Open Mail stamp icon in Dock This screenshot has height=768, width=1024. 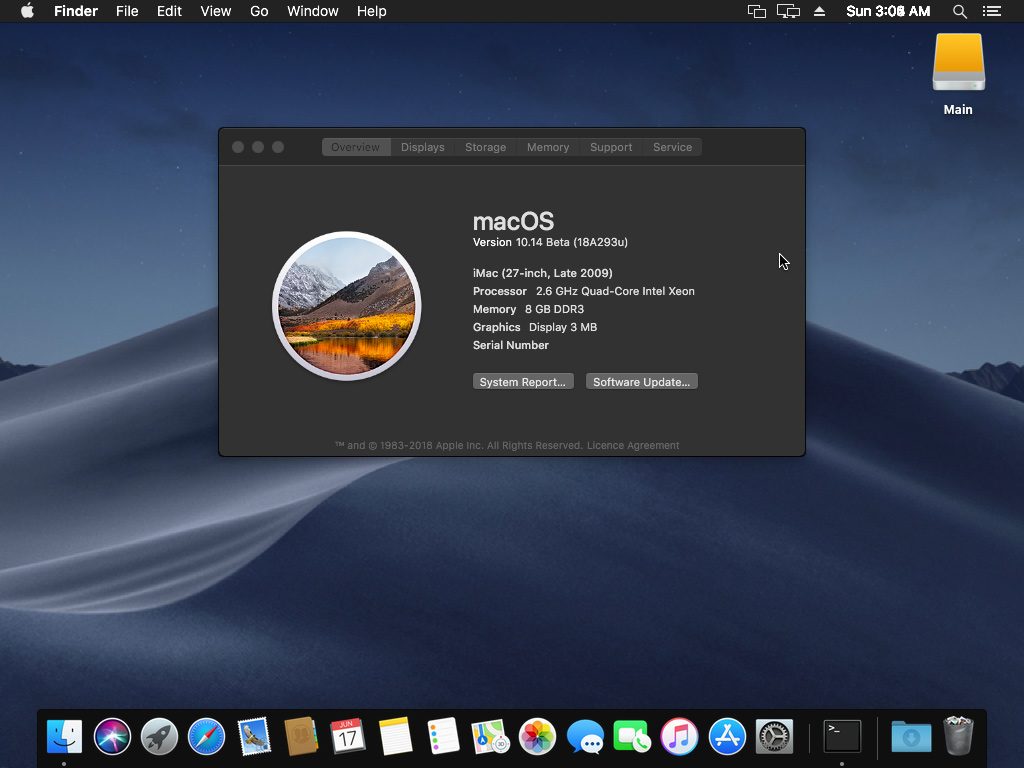click(x=254, y=736)
